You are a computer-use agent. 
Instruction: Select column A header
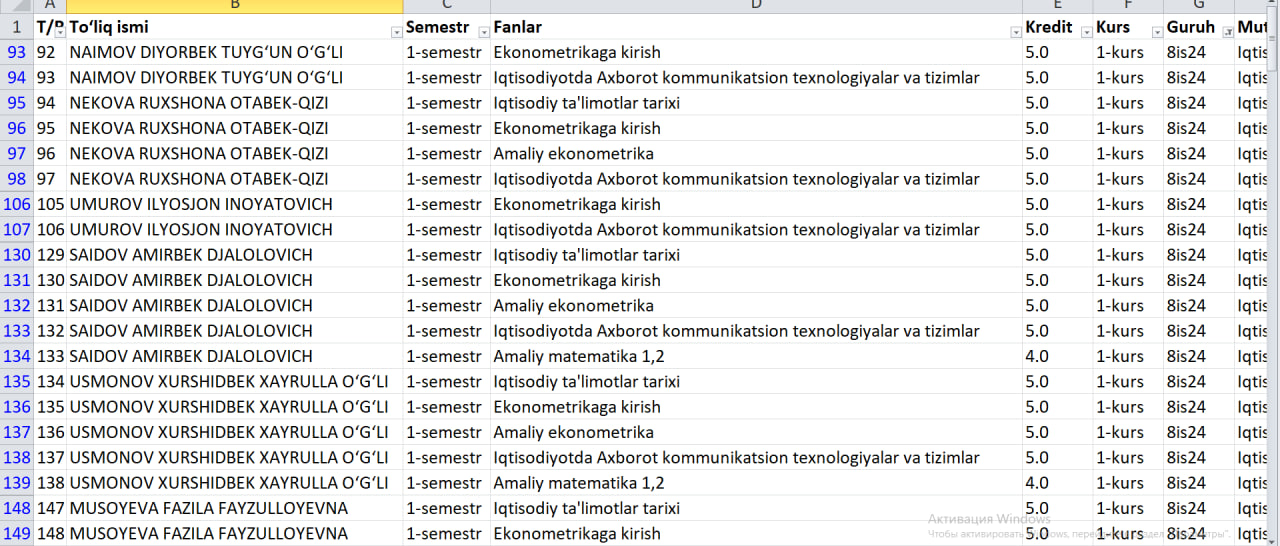tap(50, 6)
